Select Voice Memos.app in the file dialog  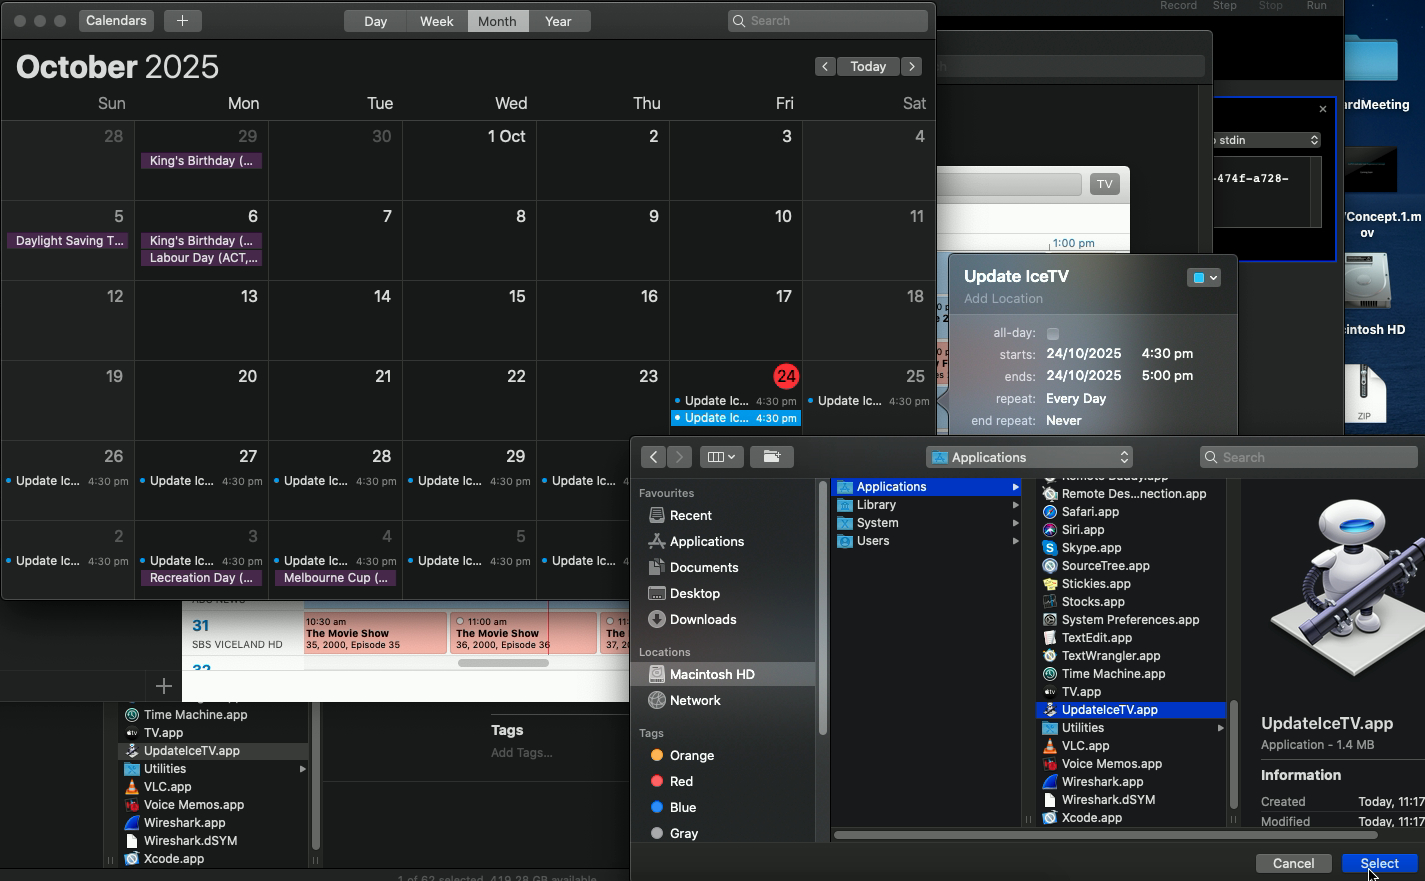click(1111, 764)
